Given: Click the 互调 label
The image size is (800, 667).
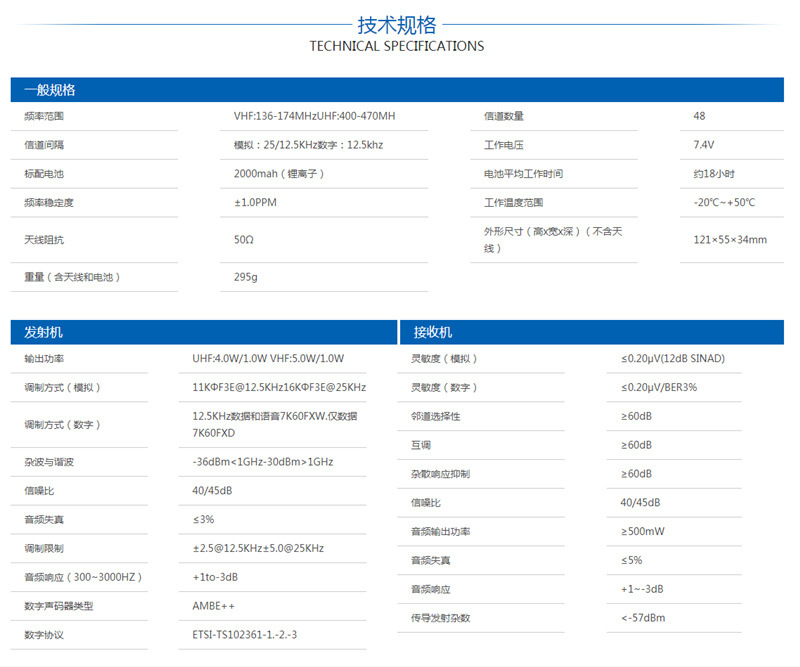Looking at the screenshot, I should (420, 446).
